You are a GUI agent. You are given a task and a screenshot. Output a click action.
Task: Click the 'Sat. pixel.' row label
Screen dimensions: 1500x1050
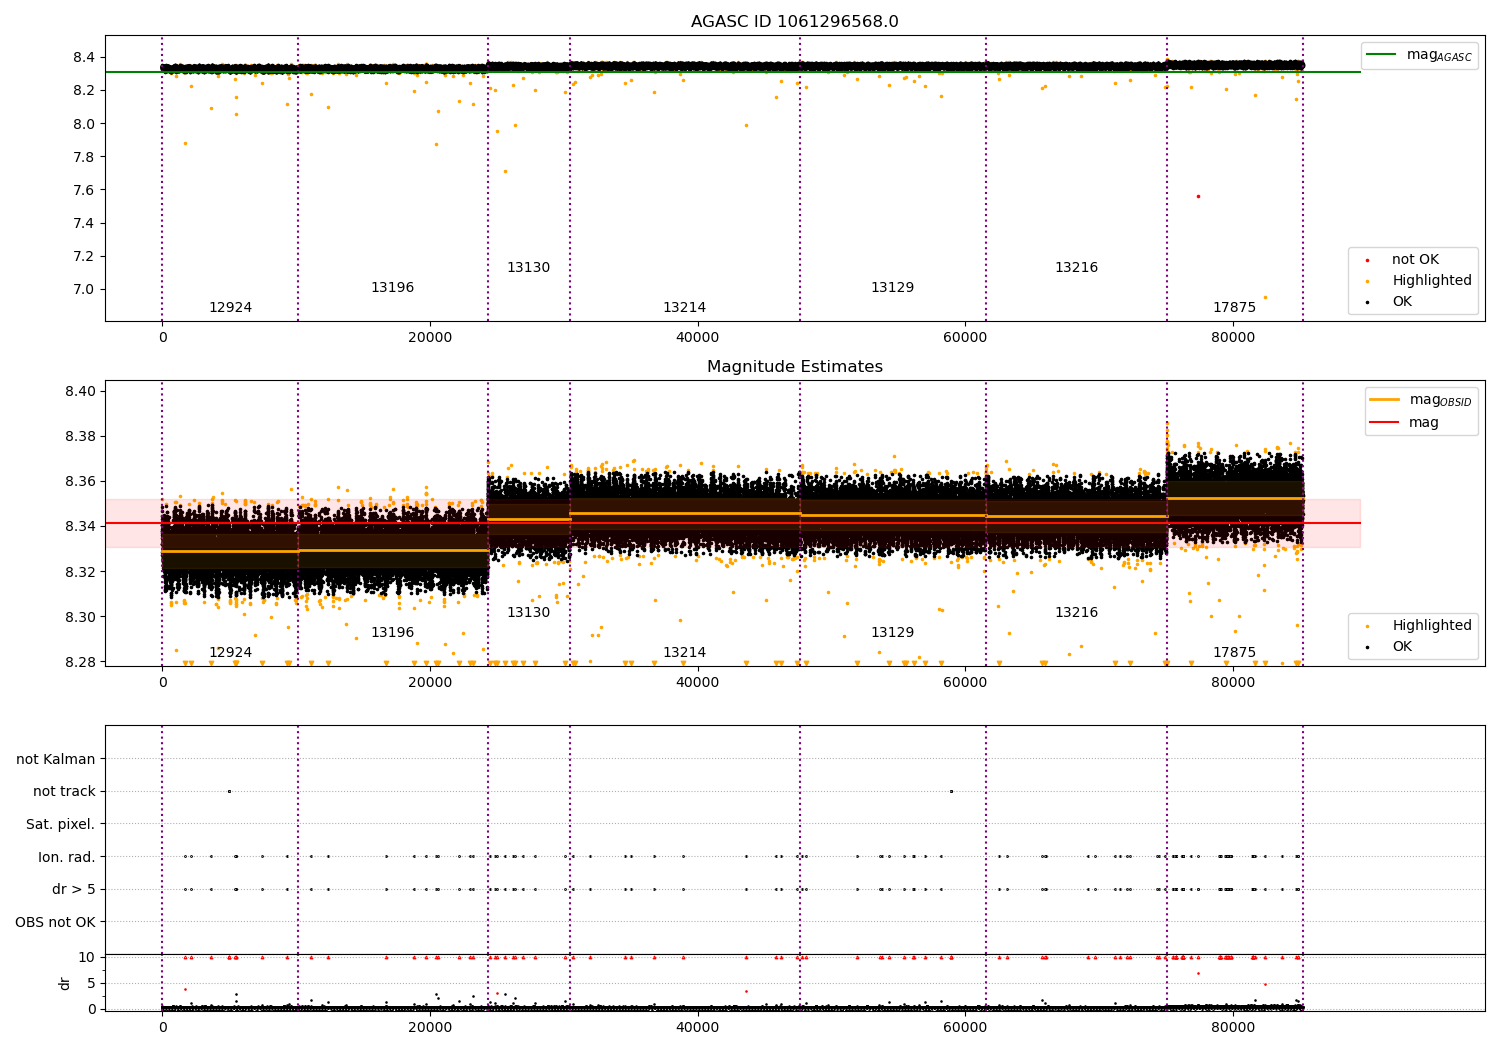point(61,825)
